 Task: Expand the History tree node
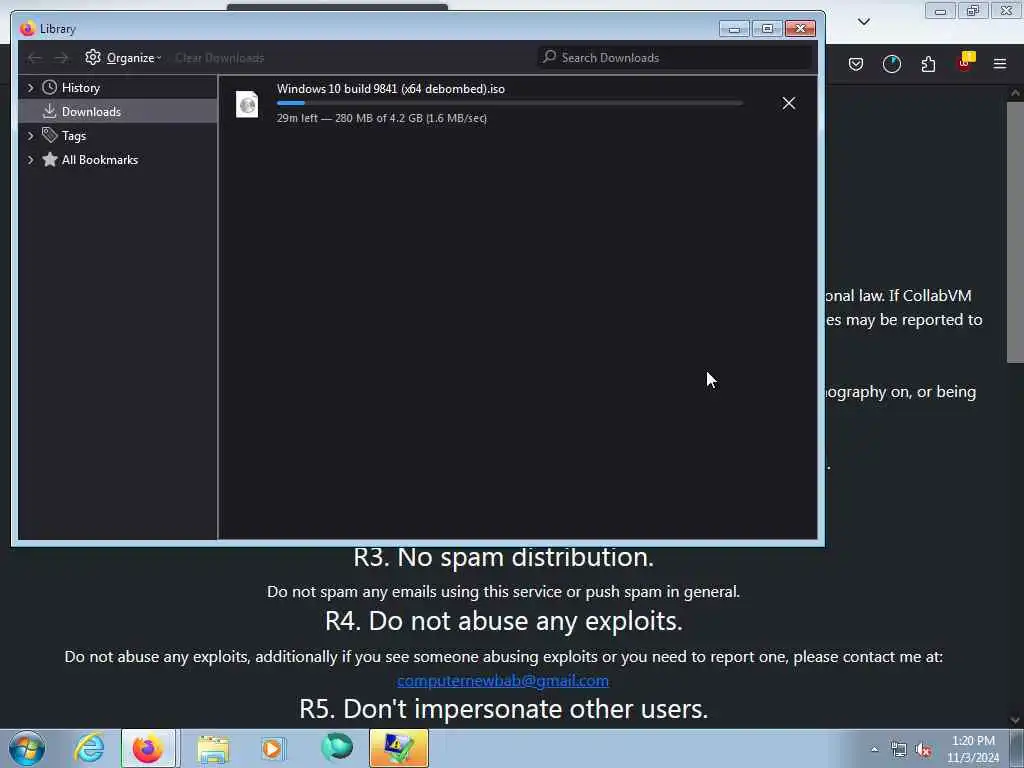[x=30, y=88]
